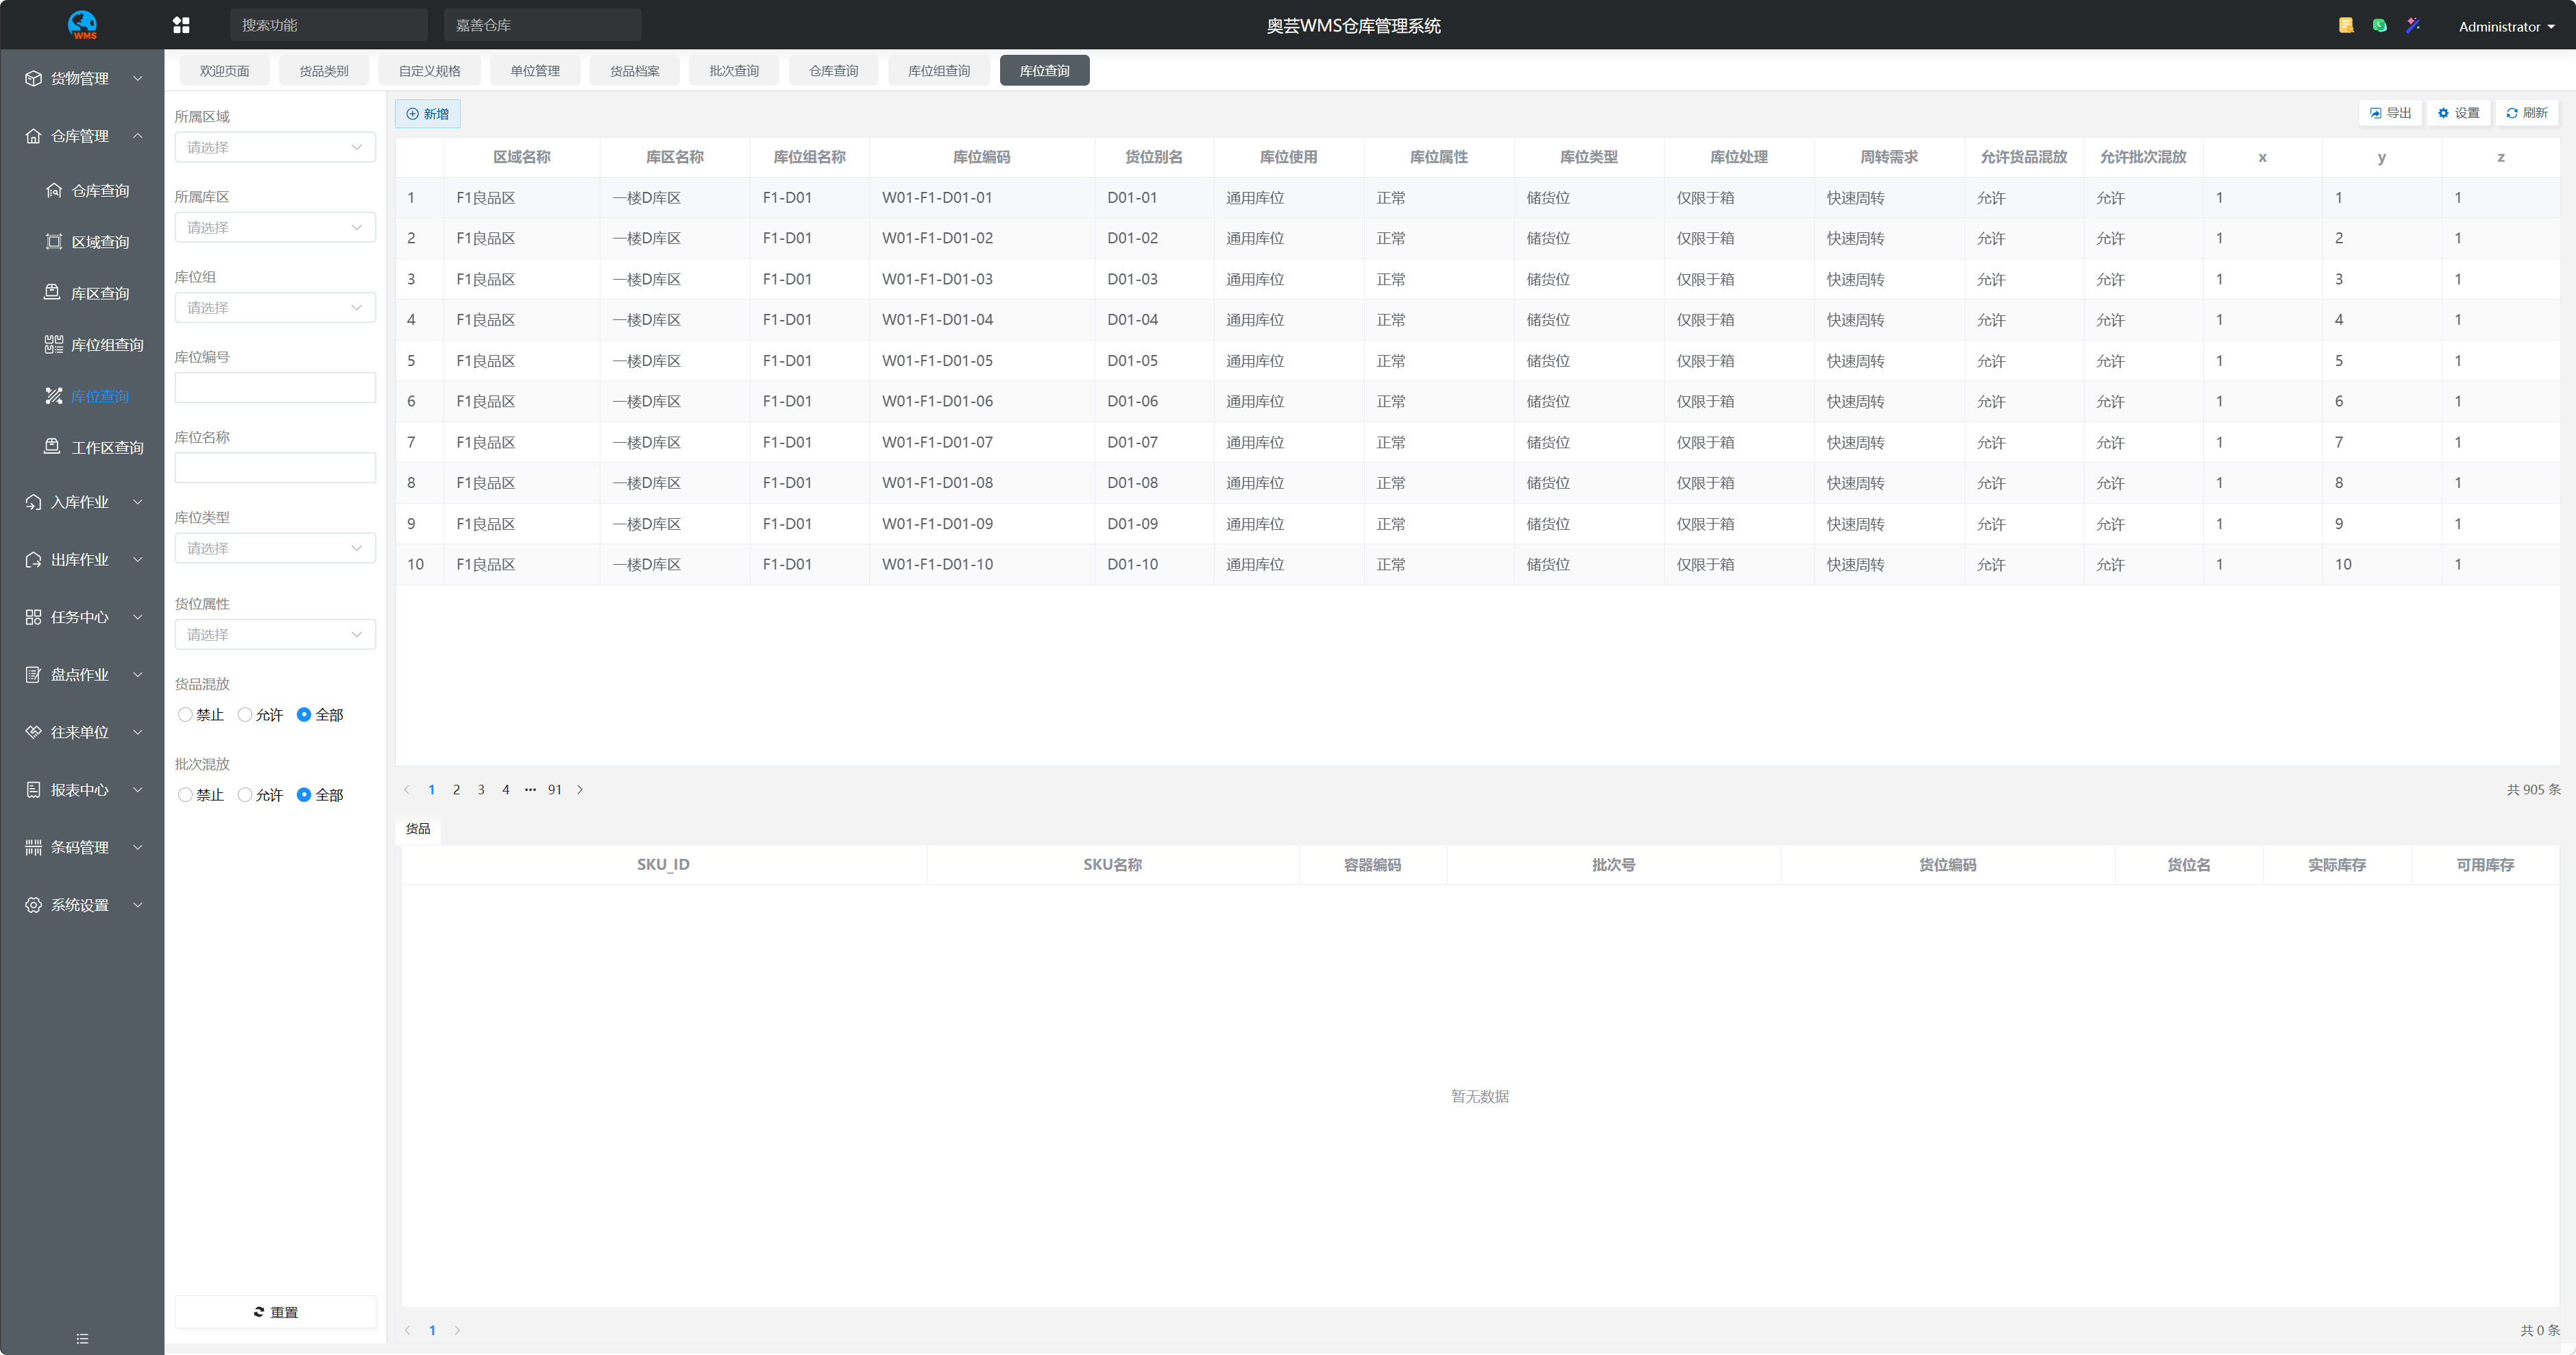Click the sidebar collapse icon at bottom
This screenshot has height=1355, width=2576.
click(82, 1338)
